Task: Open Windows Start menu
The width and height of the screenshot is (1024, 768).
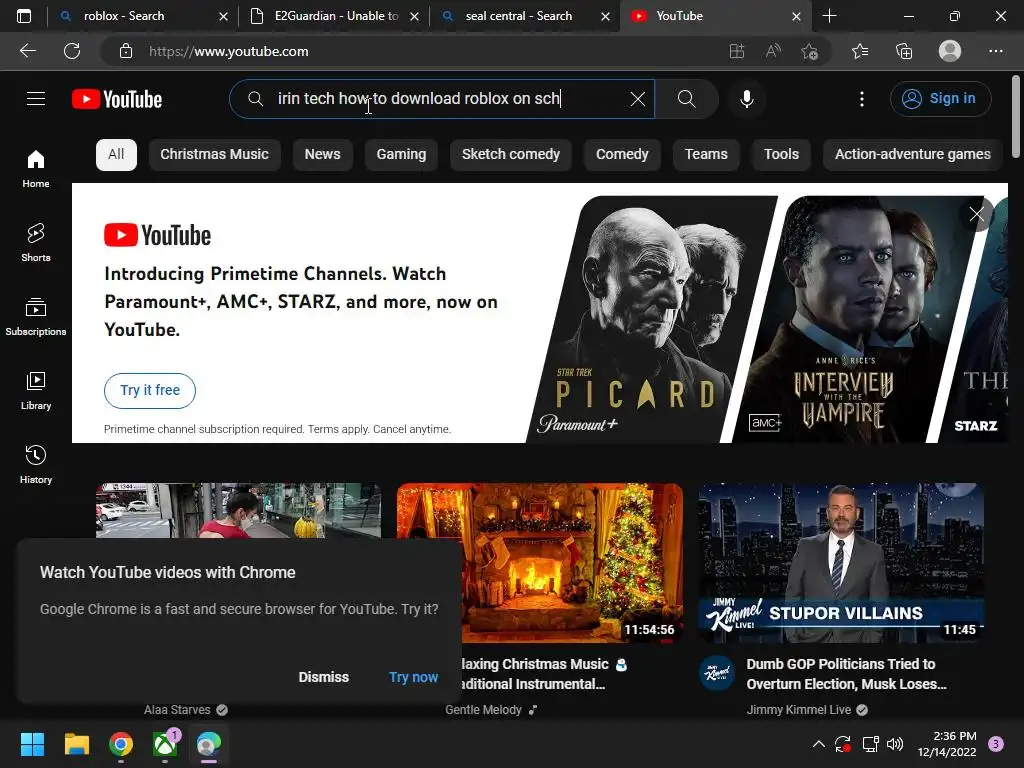Action: [32, 744]
